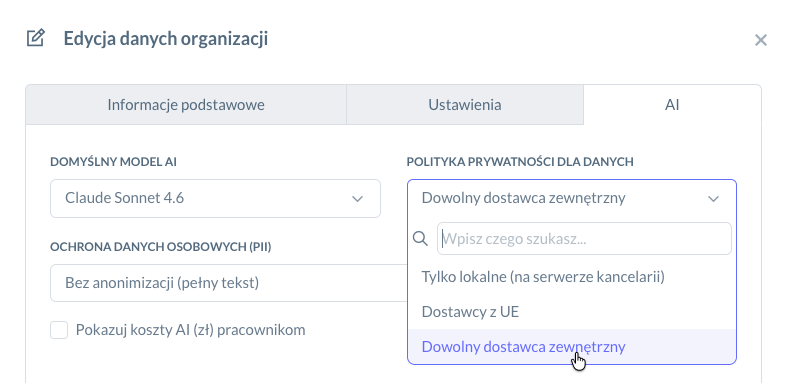The image size is (801, 383).
Task: Select Dowolny dostawca zewnętrzny in the list
Action: [572, 346]
